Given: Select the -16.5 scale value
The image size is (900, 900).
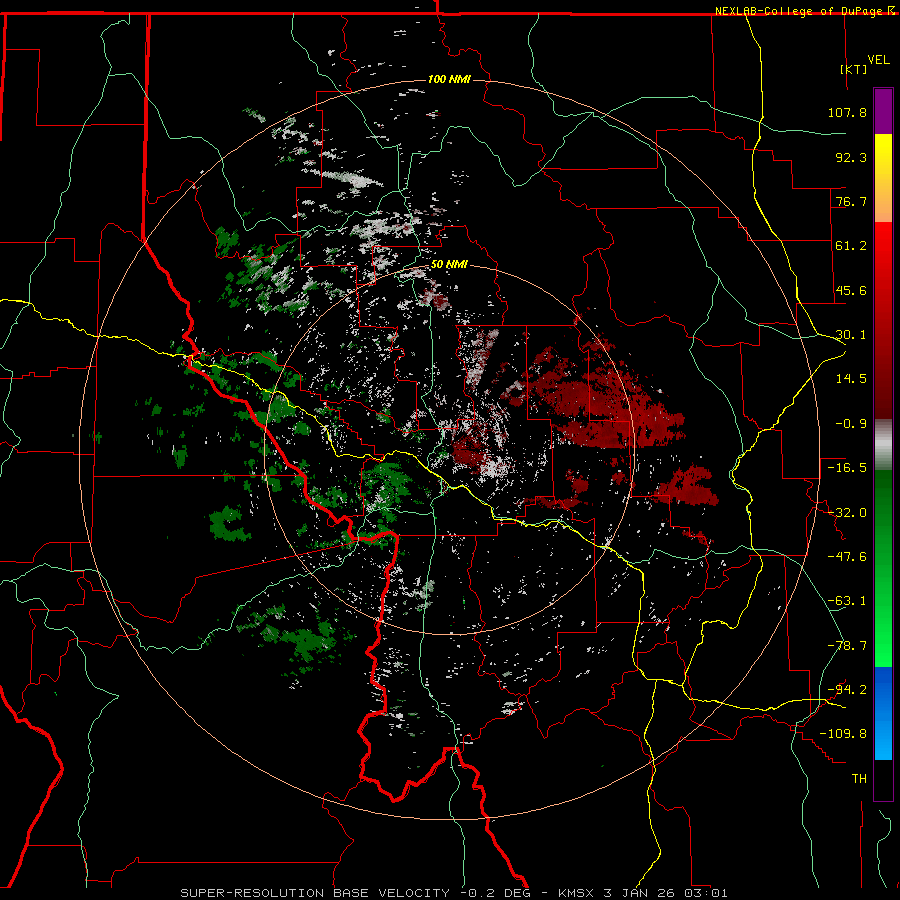Looking at the screenshot, I should [847, 468].
